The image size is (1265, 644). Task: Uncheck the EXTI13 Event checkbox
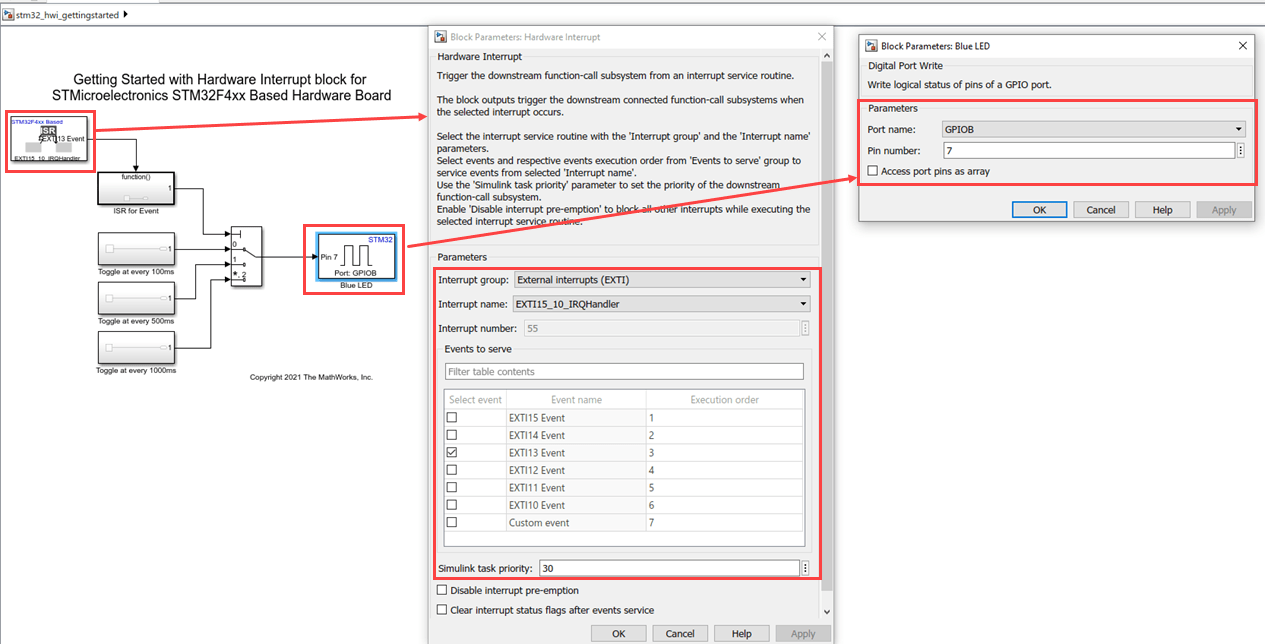[452, 453]
